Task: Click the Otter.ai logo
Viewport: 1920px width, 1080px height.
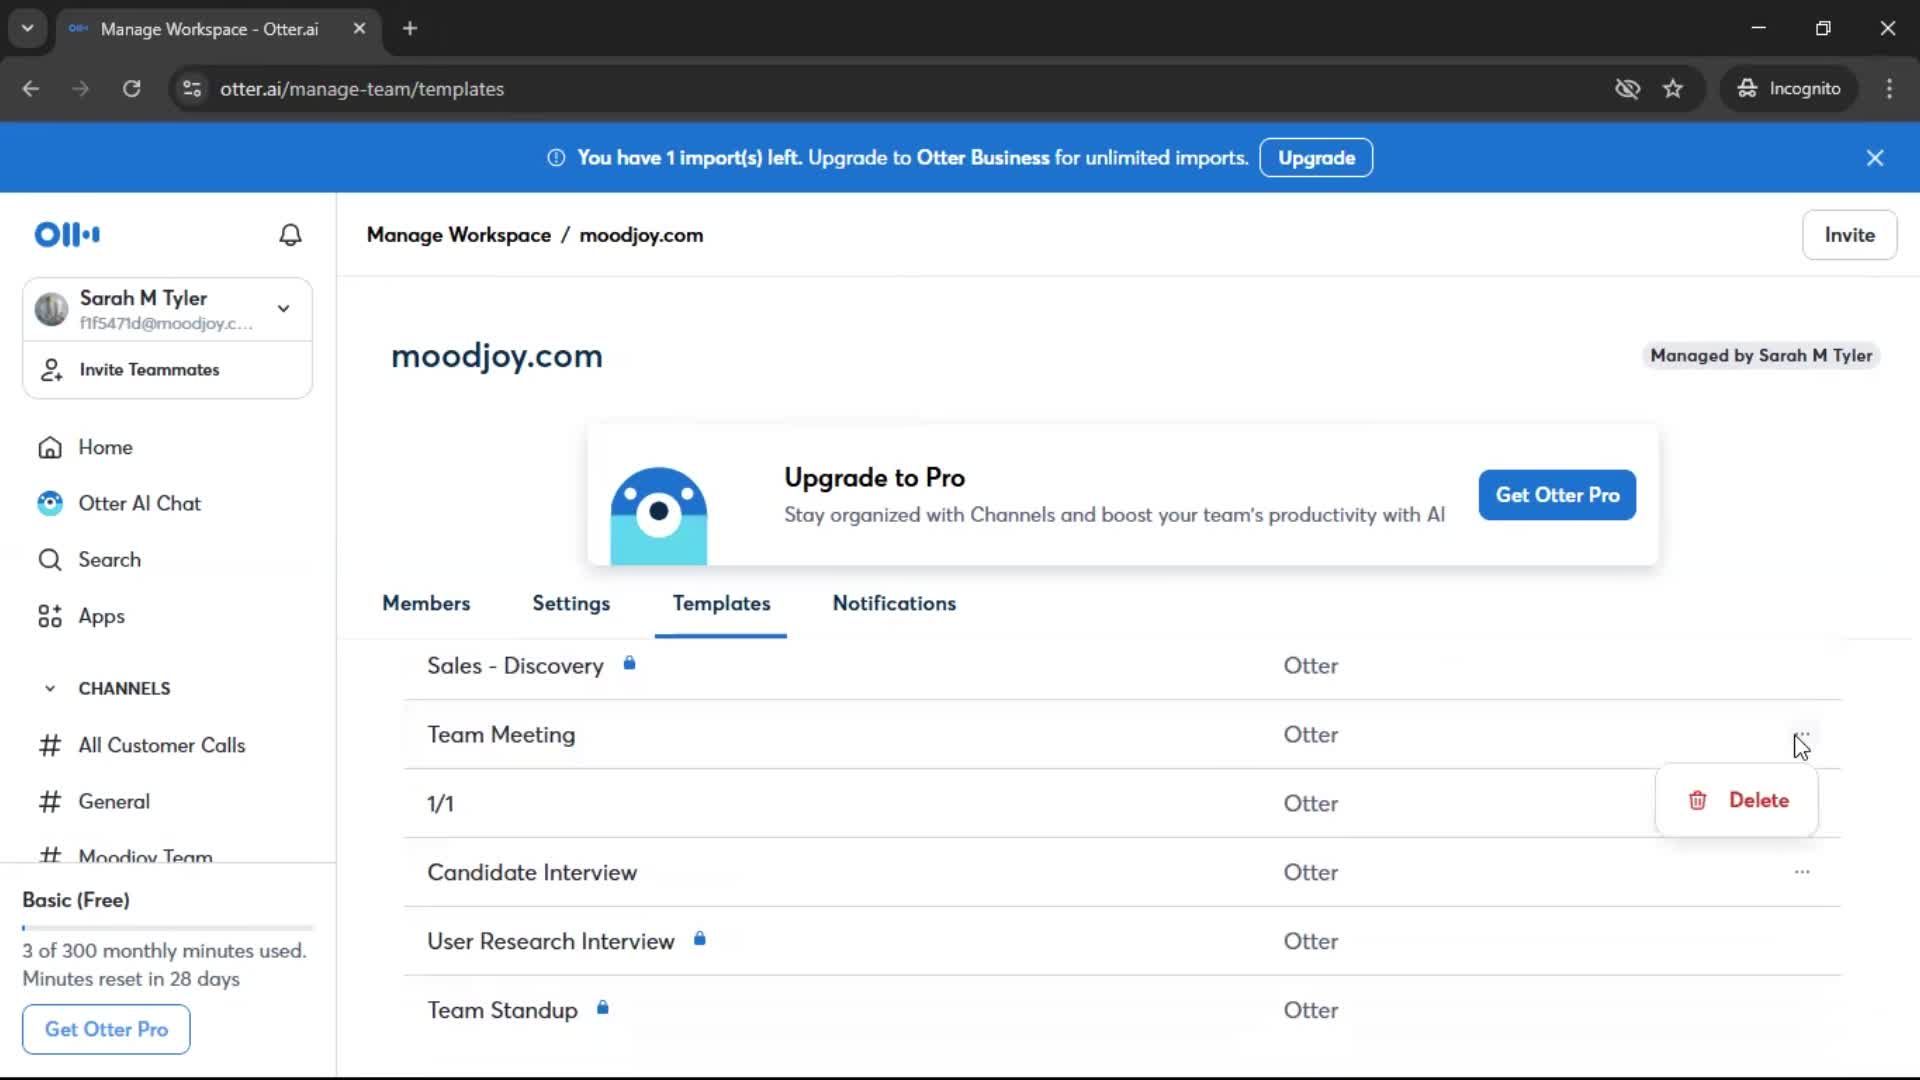Action: tap(67, 235)
